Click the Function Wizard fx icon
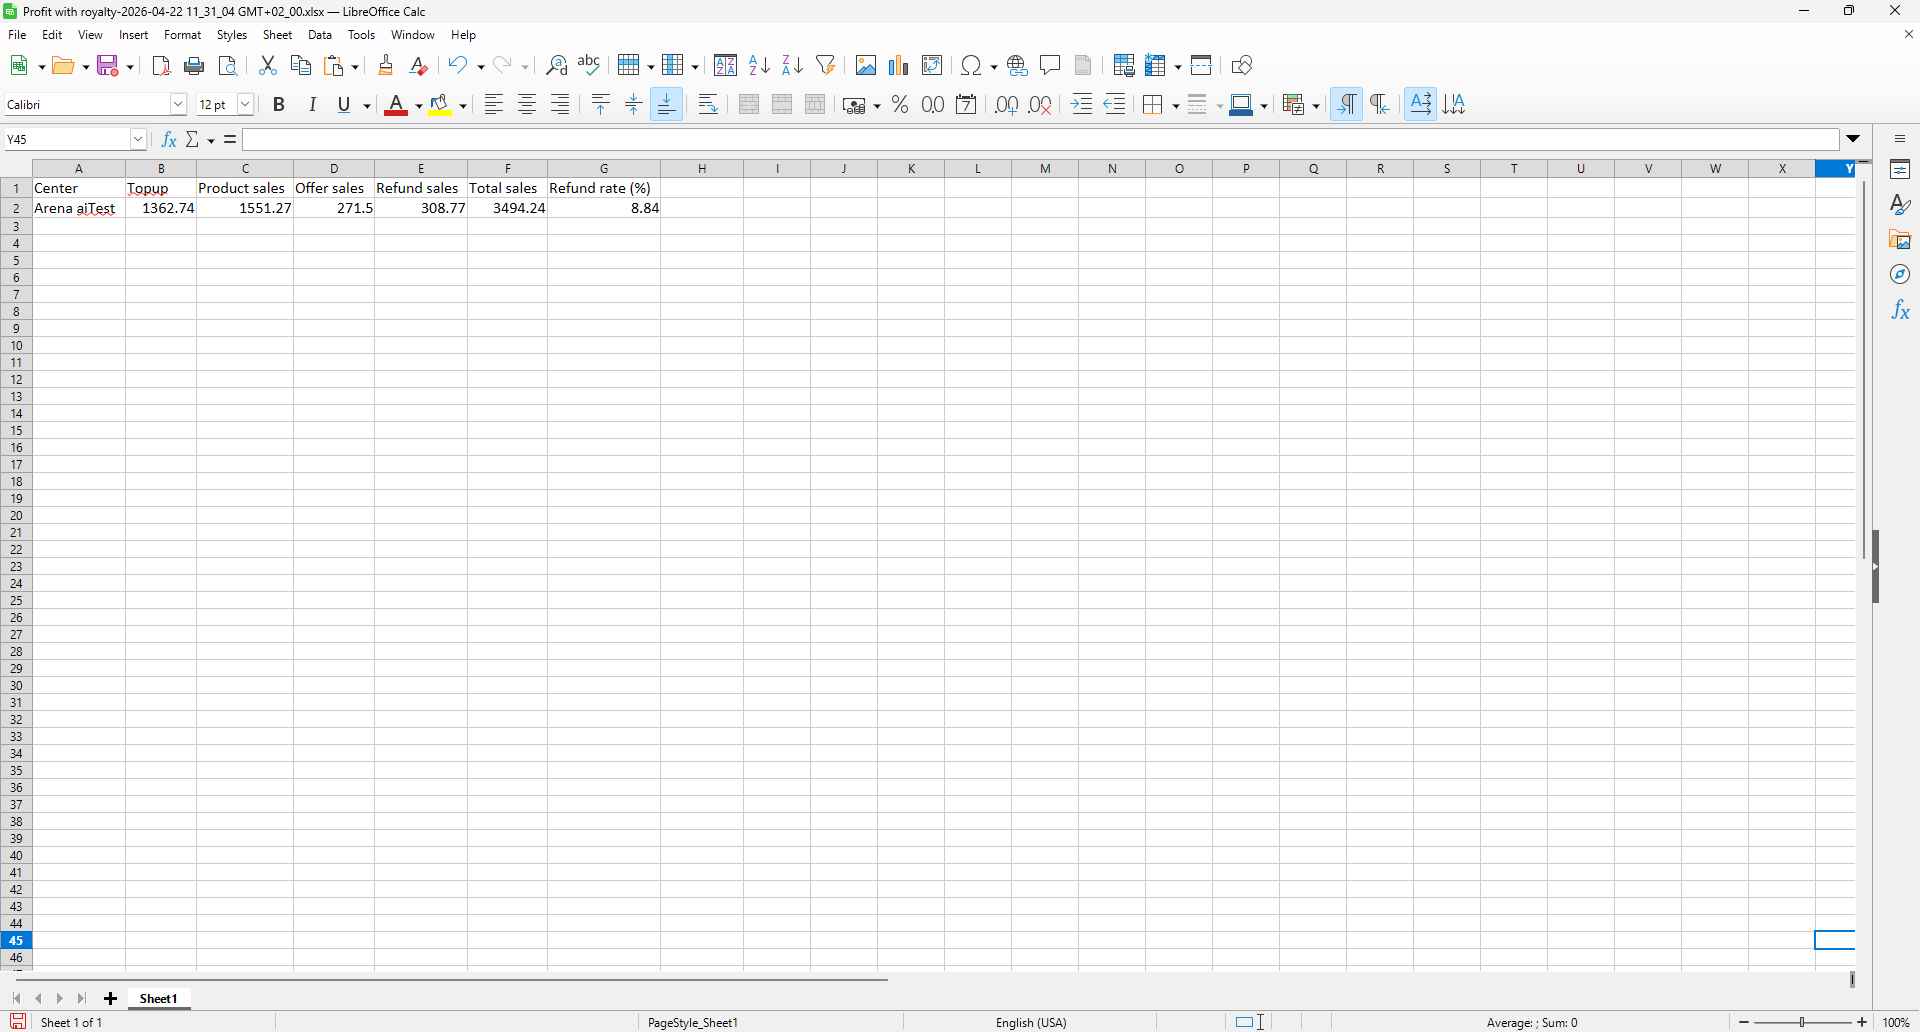The height and width of the screenshot is (1032, 1920). click(169, 140)
